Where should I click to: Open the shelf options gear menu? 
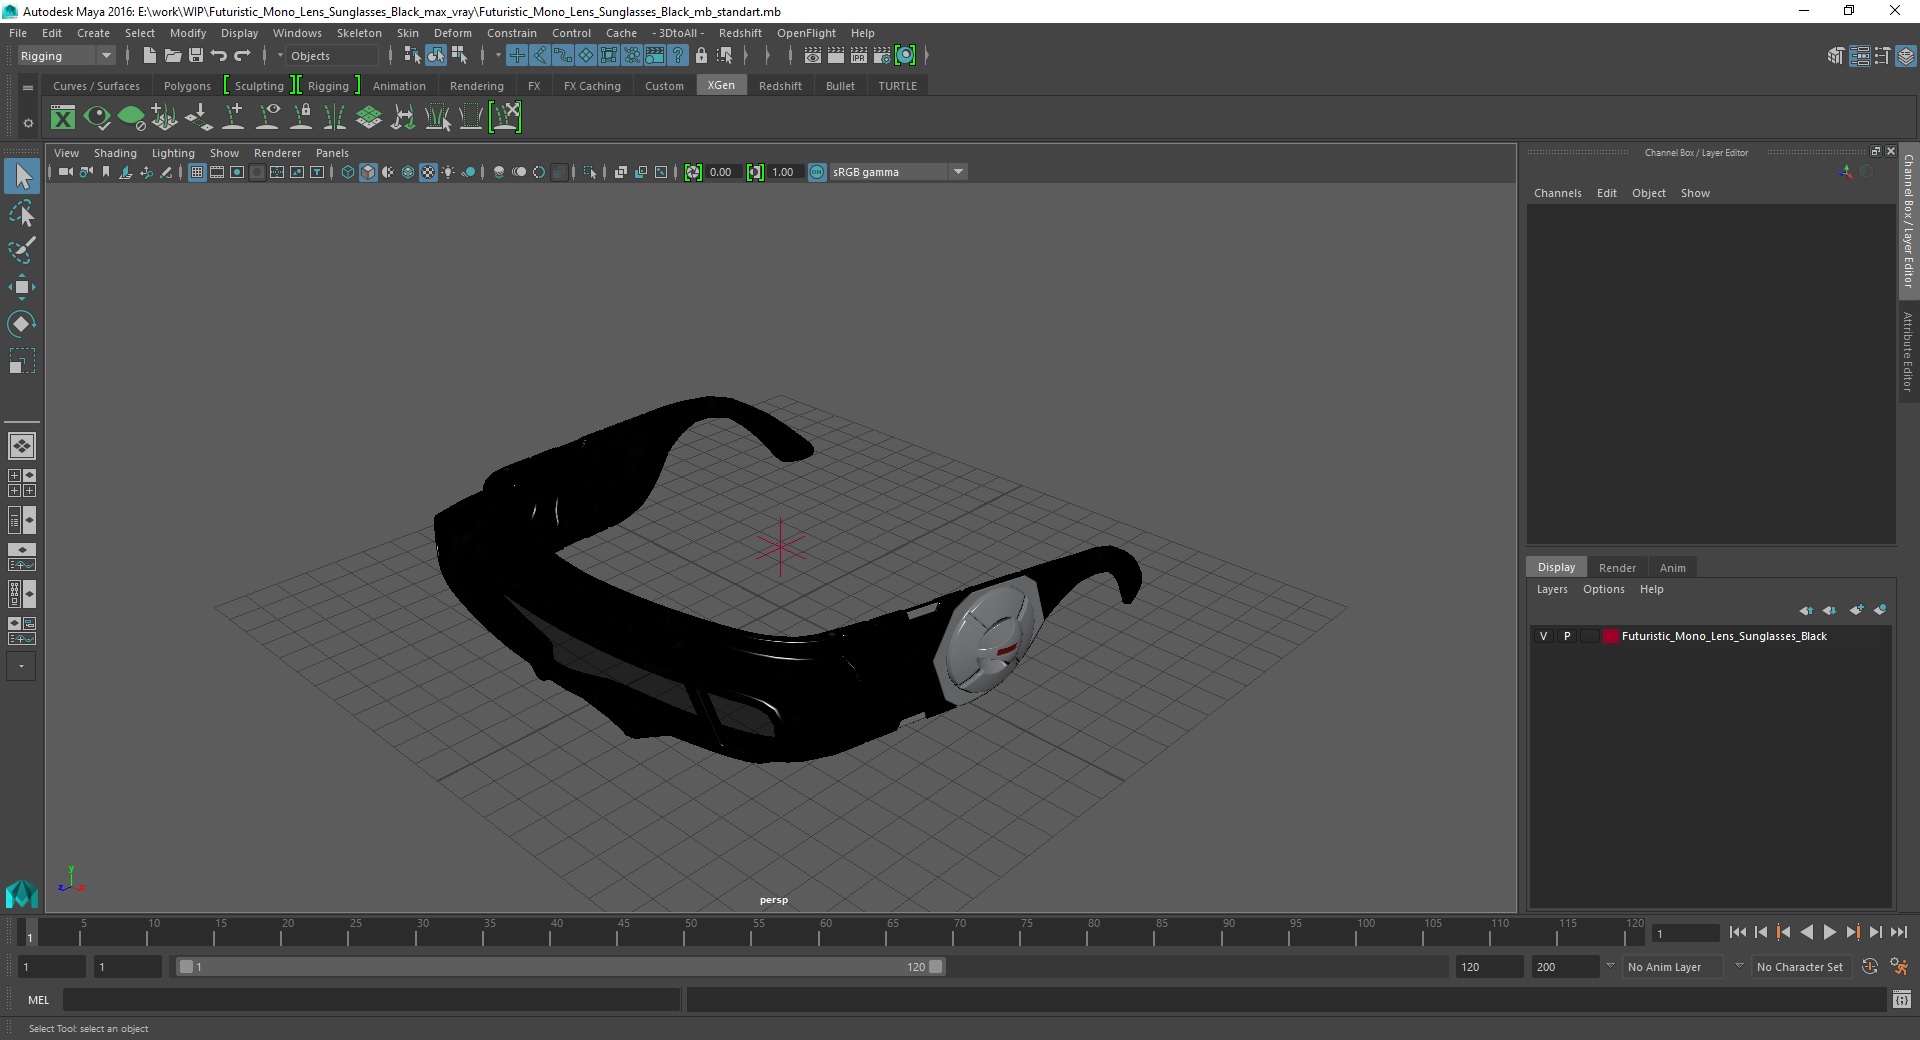coord(28,123)
